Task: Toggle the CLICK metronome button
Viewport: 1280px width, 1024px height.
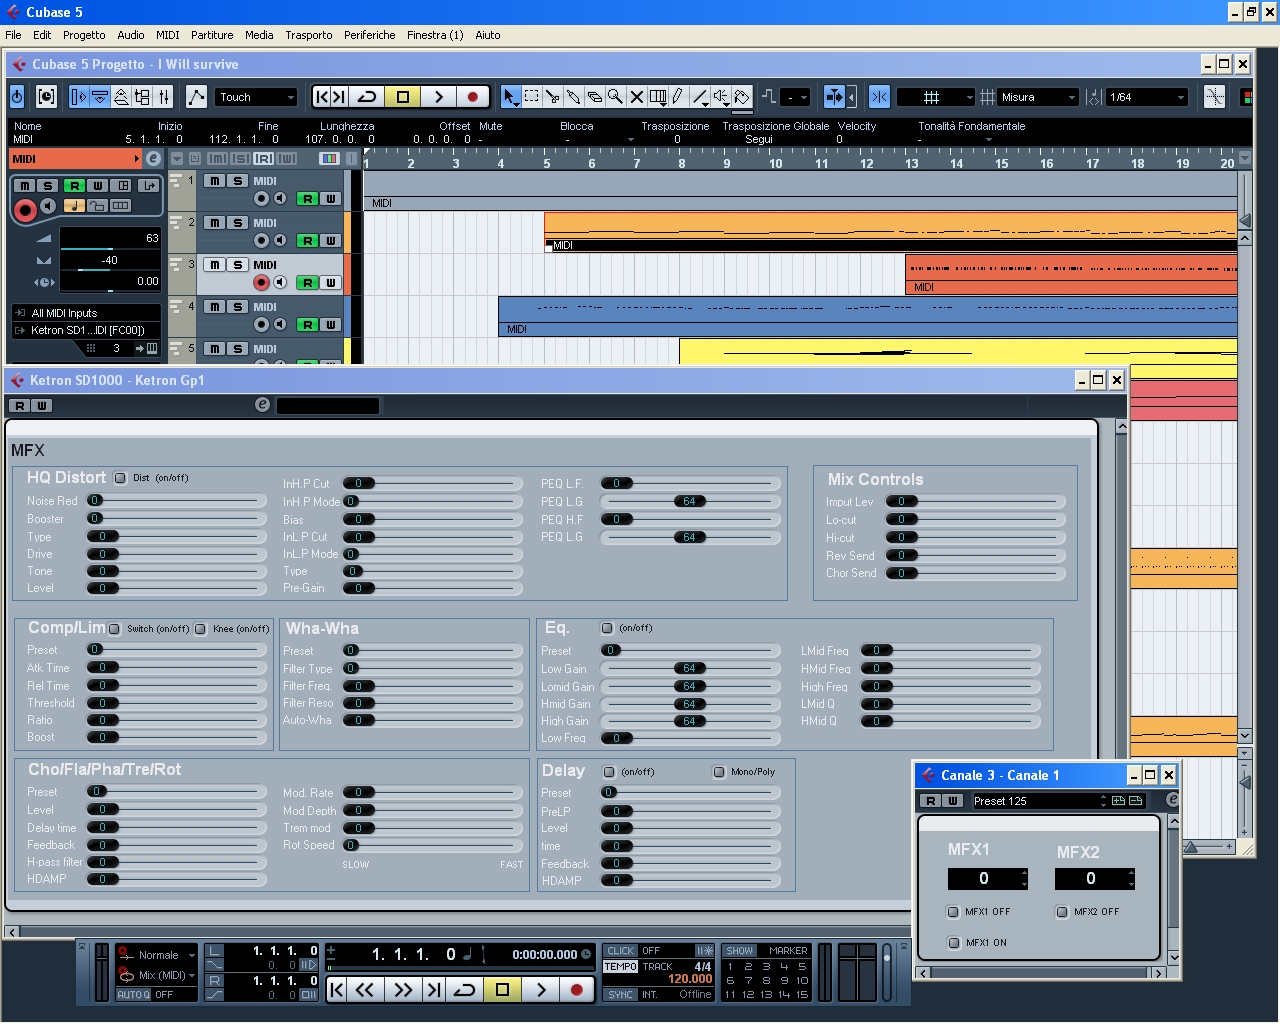Action: [620, 951]
